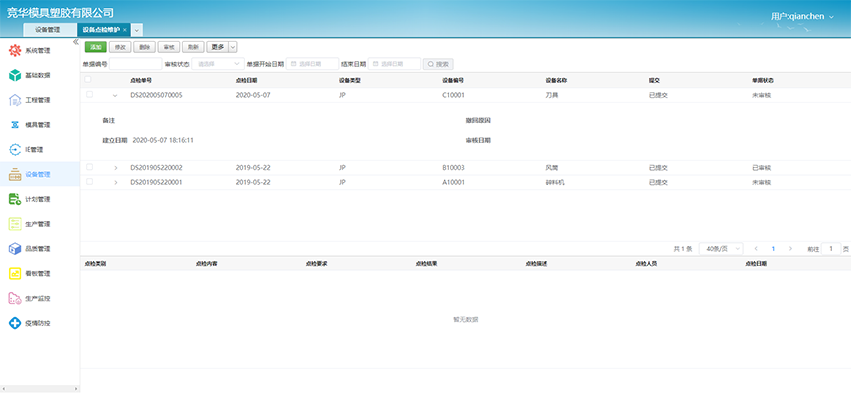Focus the 前往 page number input
Screen dimensions: 851x393
(831, 249)
